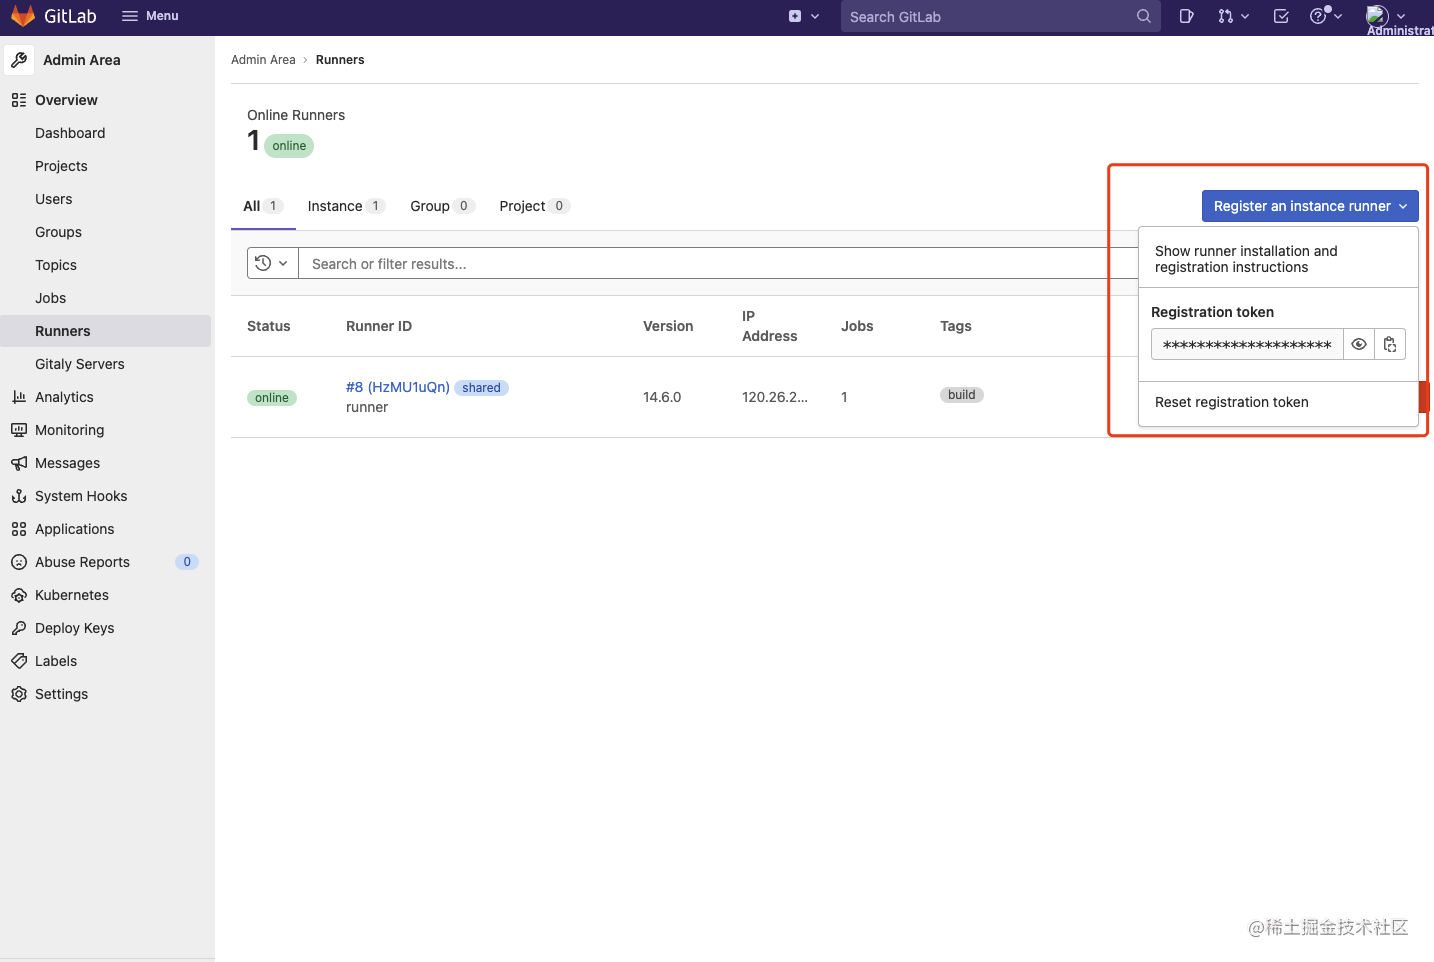1434x962 pixels.
Task: Click the 14.6.0 version cell
Action: click(x=662, y=397)
